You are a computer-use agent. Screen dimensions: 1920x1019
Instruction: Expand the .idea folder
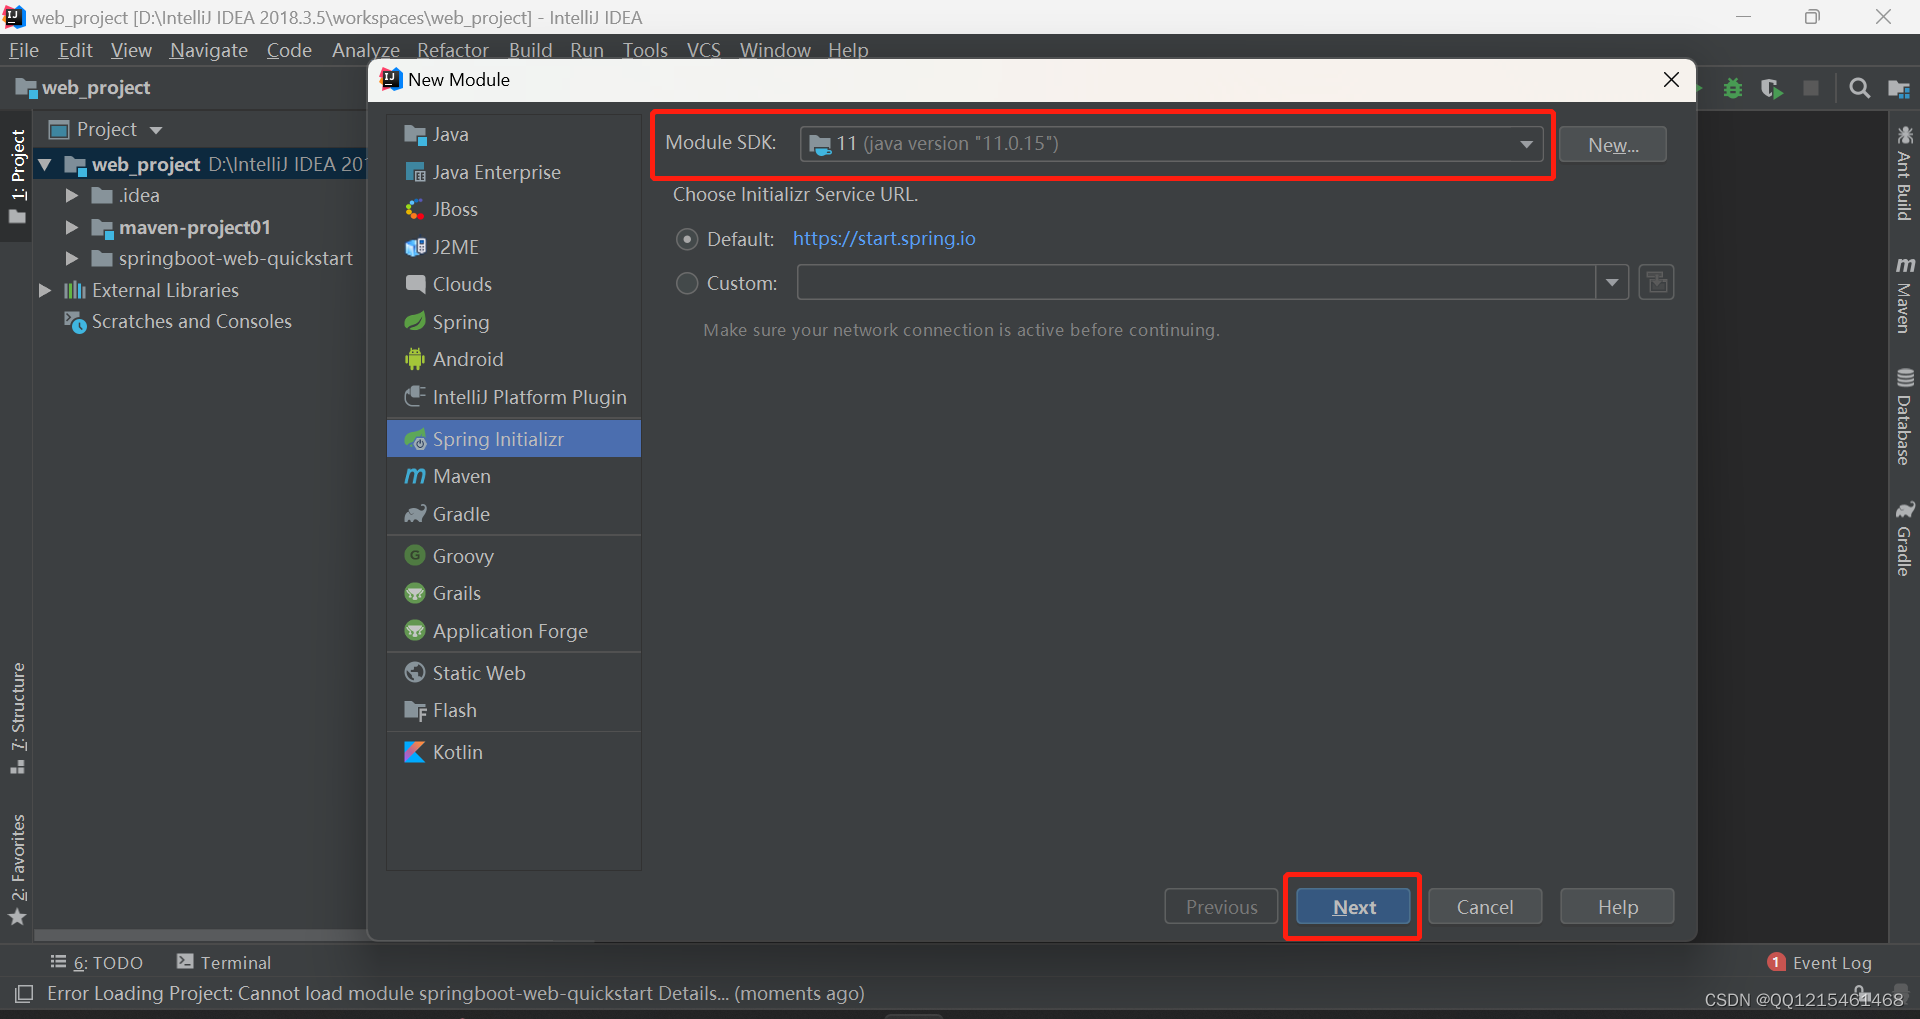72,196
